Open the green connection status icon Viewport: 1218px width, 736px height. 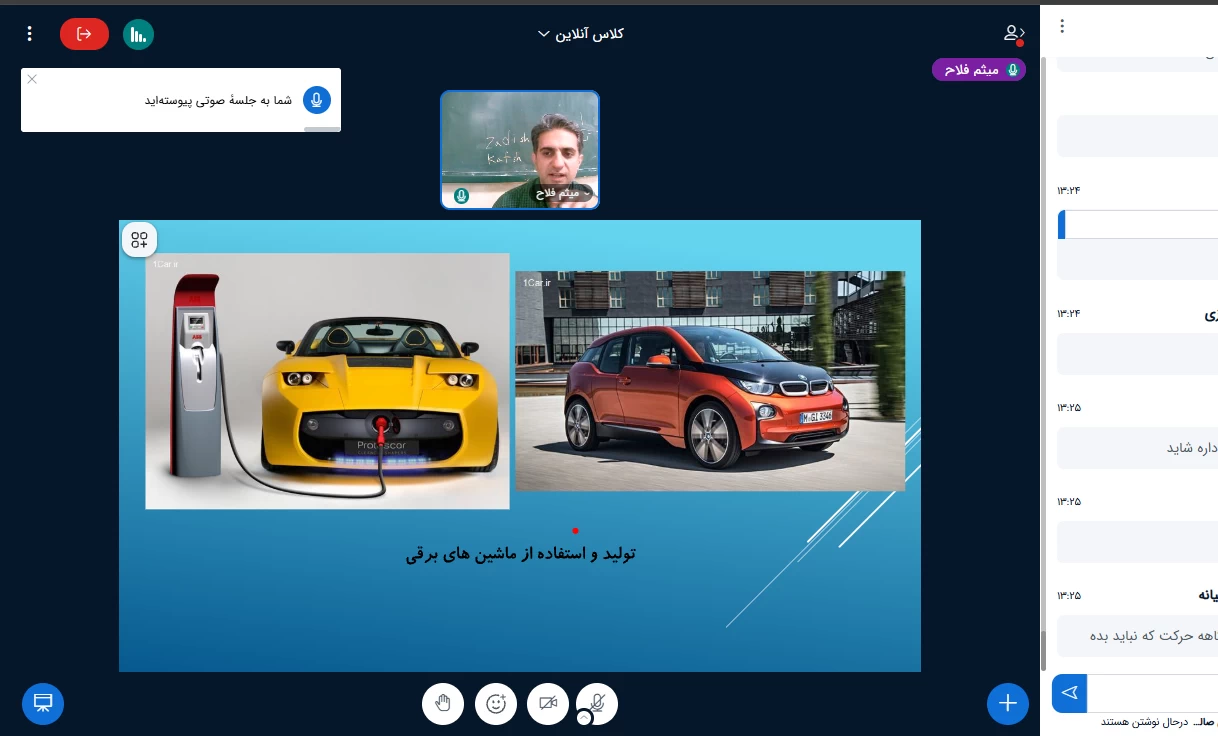pyautogui.click(x=138, y=34)
